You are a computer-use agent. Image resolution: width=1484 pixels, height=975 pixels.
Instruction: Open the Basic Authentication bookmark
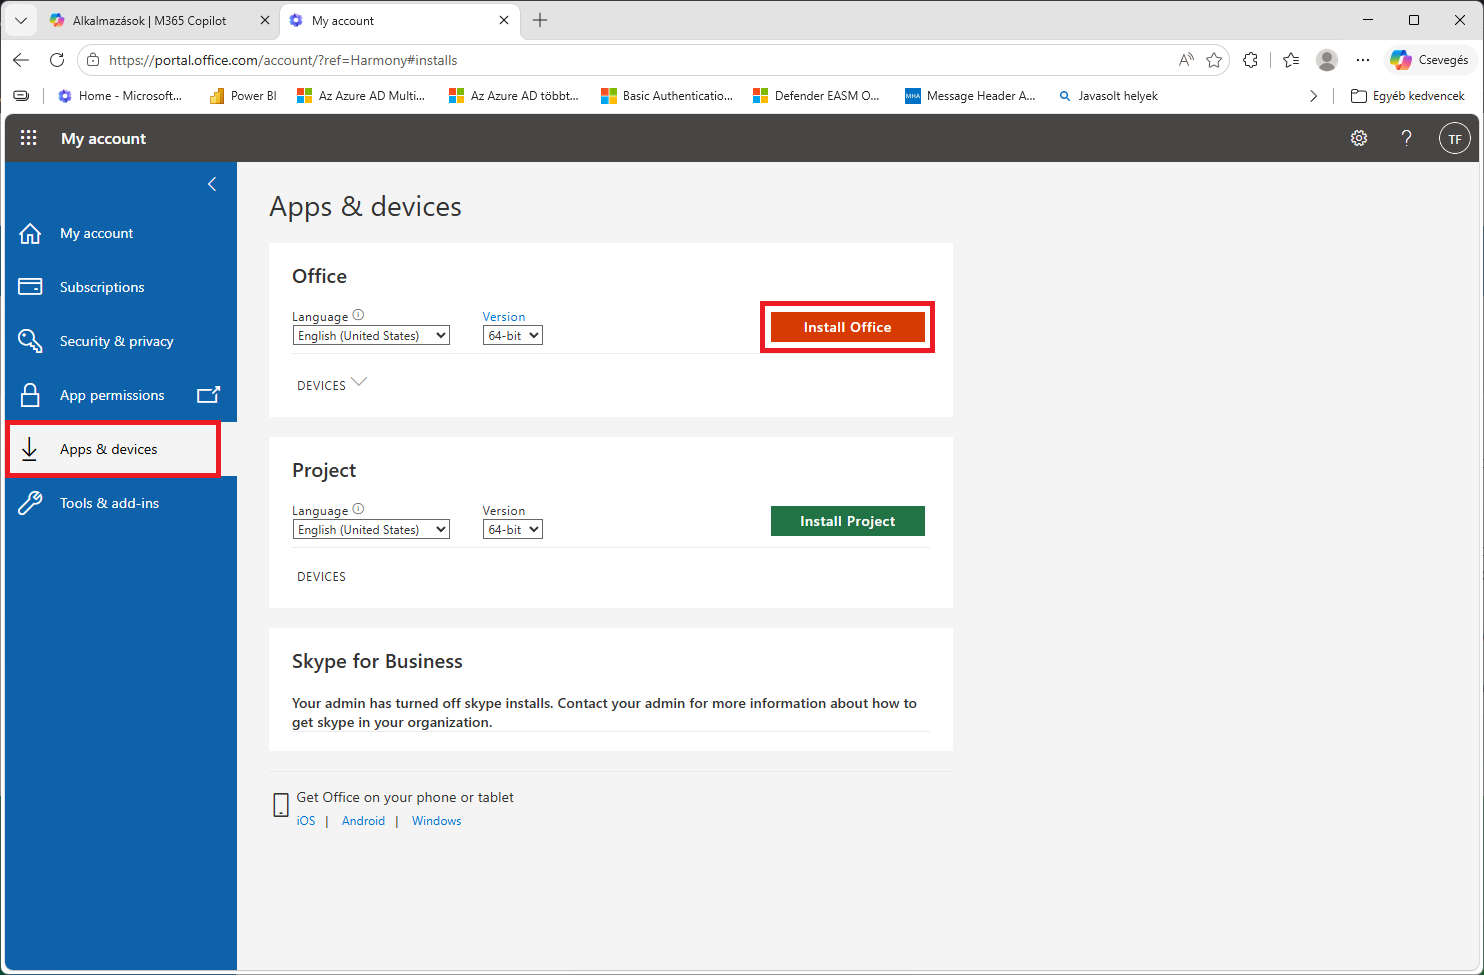pyautogui.click(x=667, y=96)
